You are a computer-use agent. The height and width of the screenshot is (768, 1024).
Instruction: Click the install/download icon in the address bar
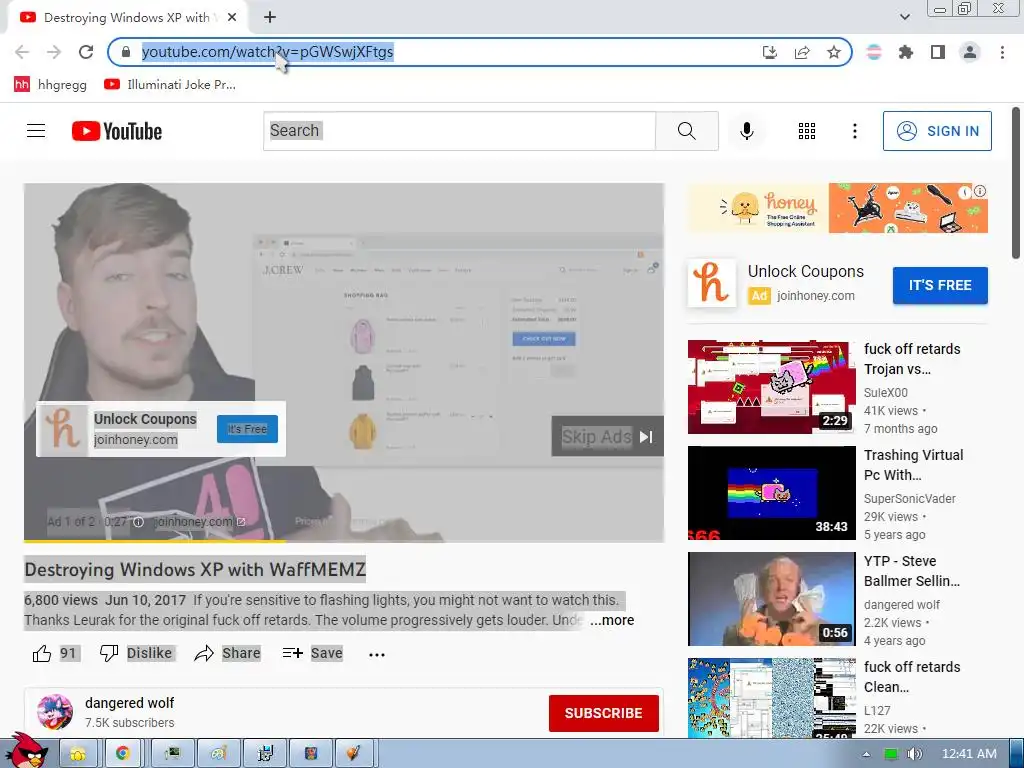(770, 52)
